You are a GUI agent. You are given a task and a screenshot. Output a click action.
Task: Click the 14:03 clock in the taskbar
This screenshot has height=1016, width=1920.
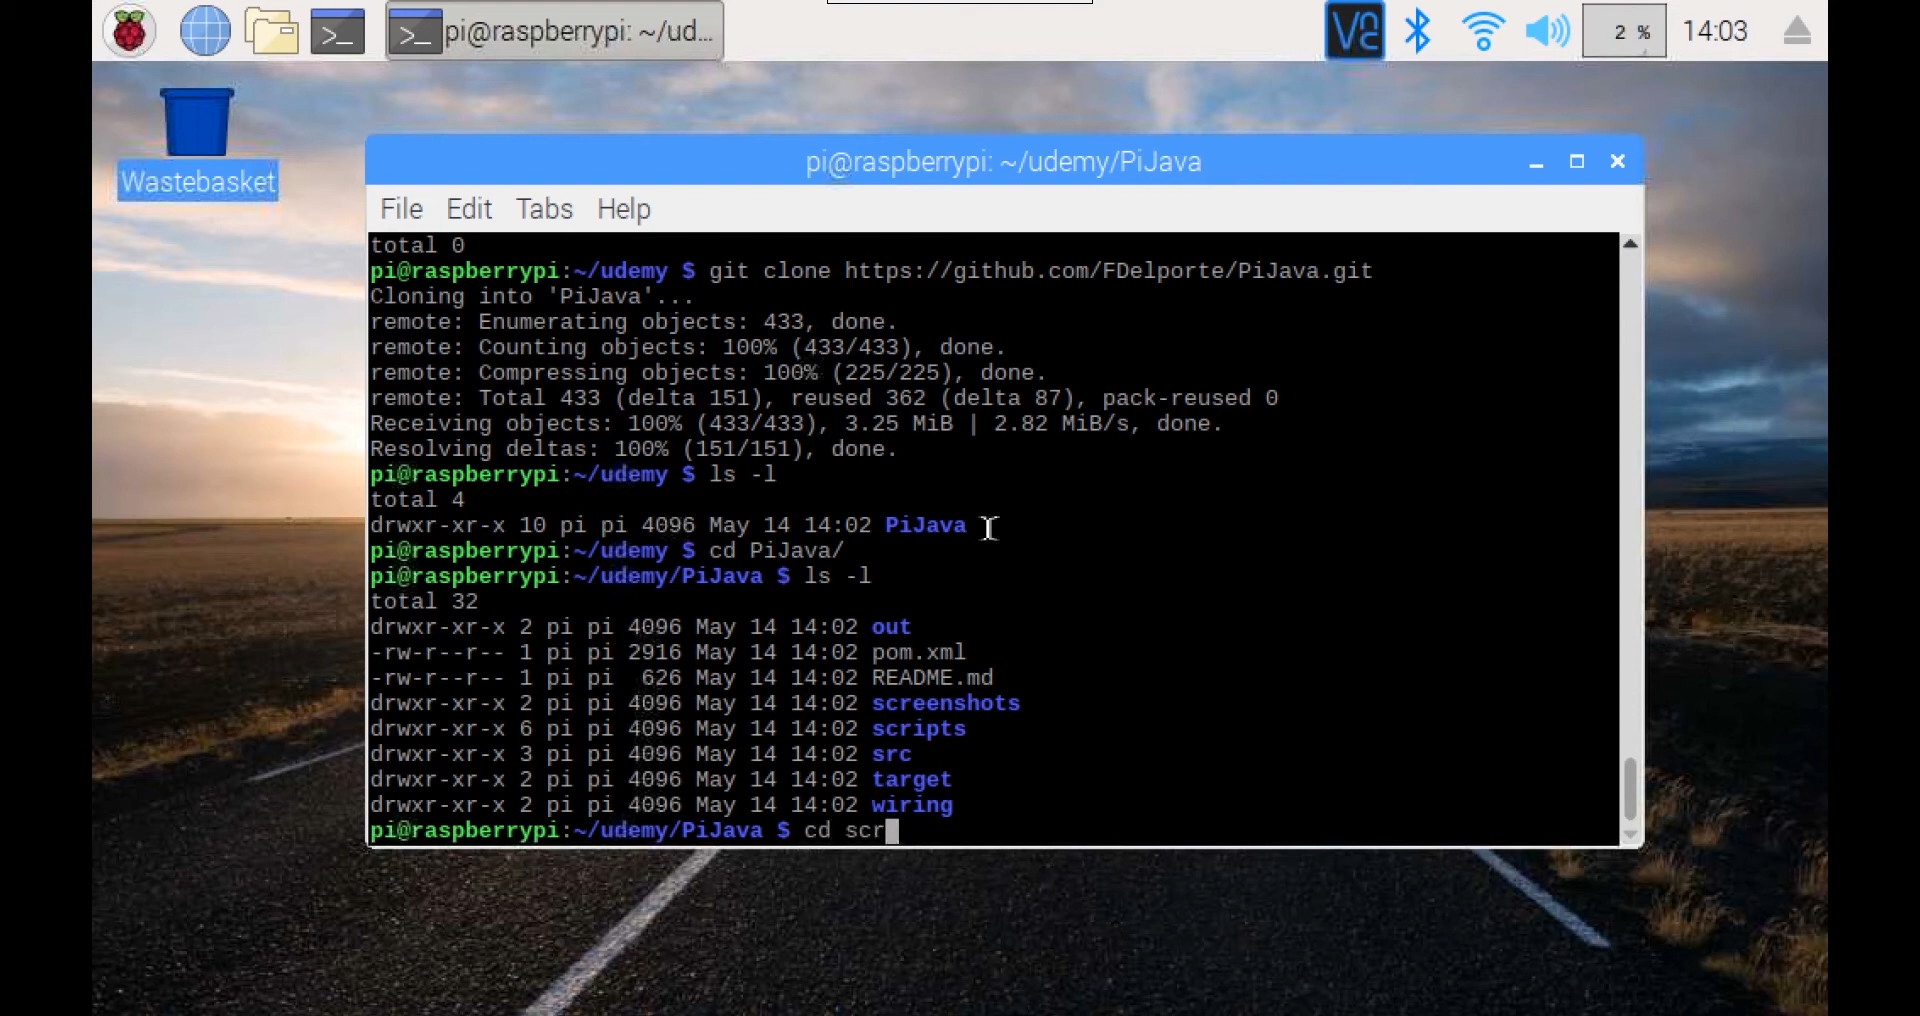pos(1714,30)
